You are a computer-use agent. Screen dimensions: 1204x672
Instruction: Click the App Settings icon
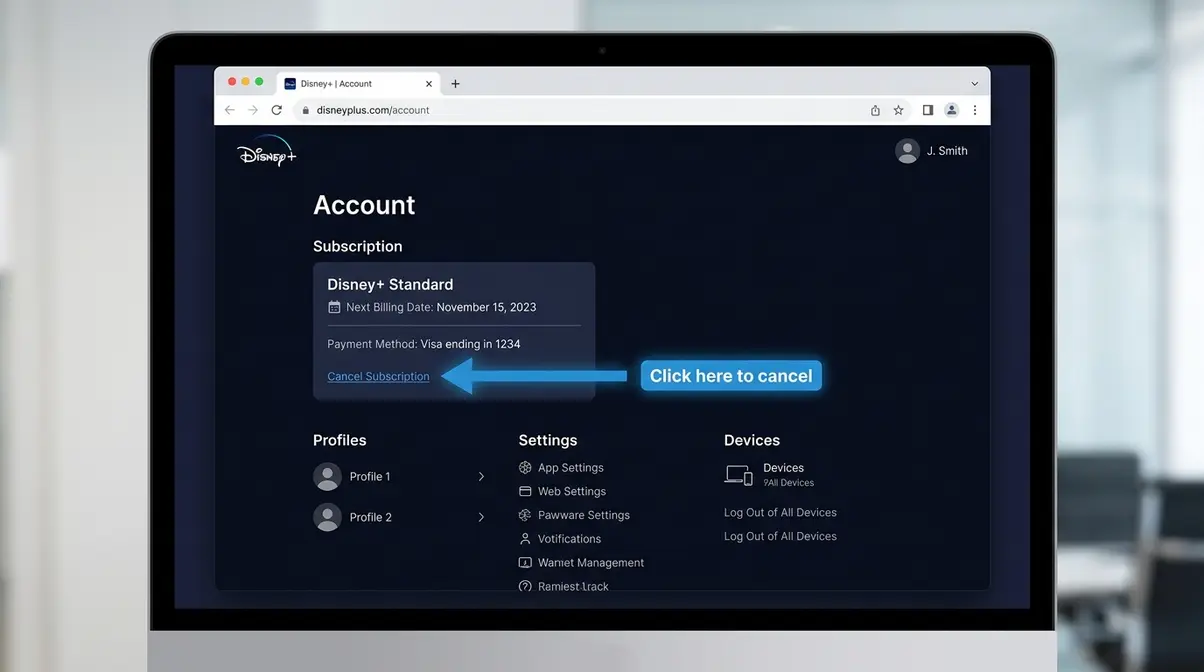525,467
